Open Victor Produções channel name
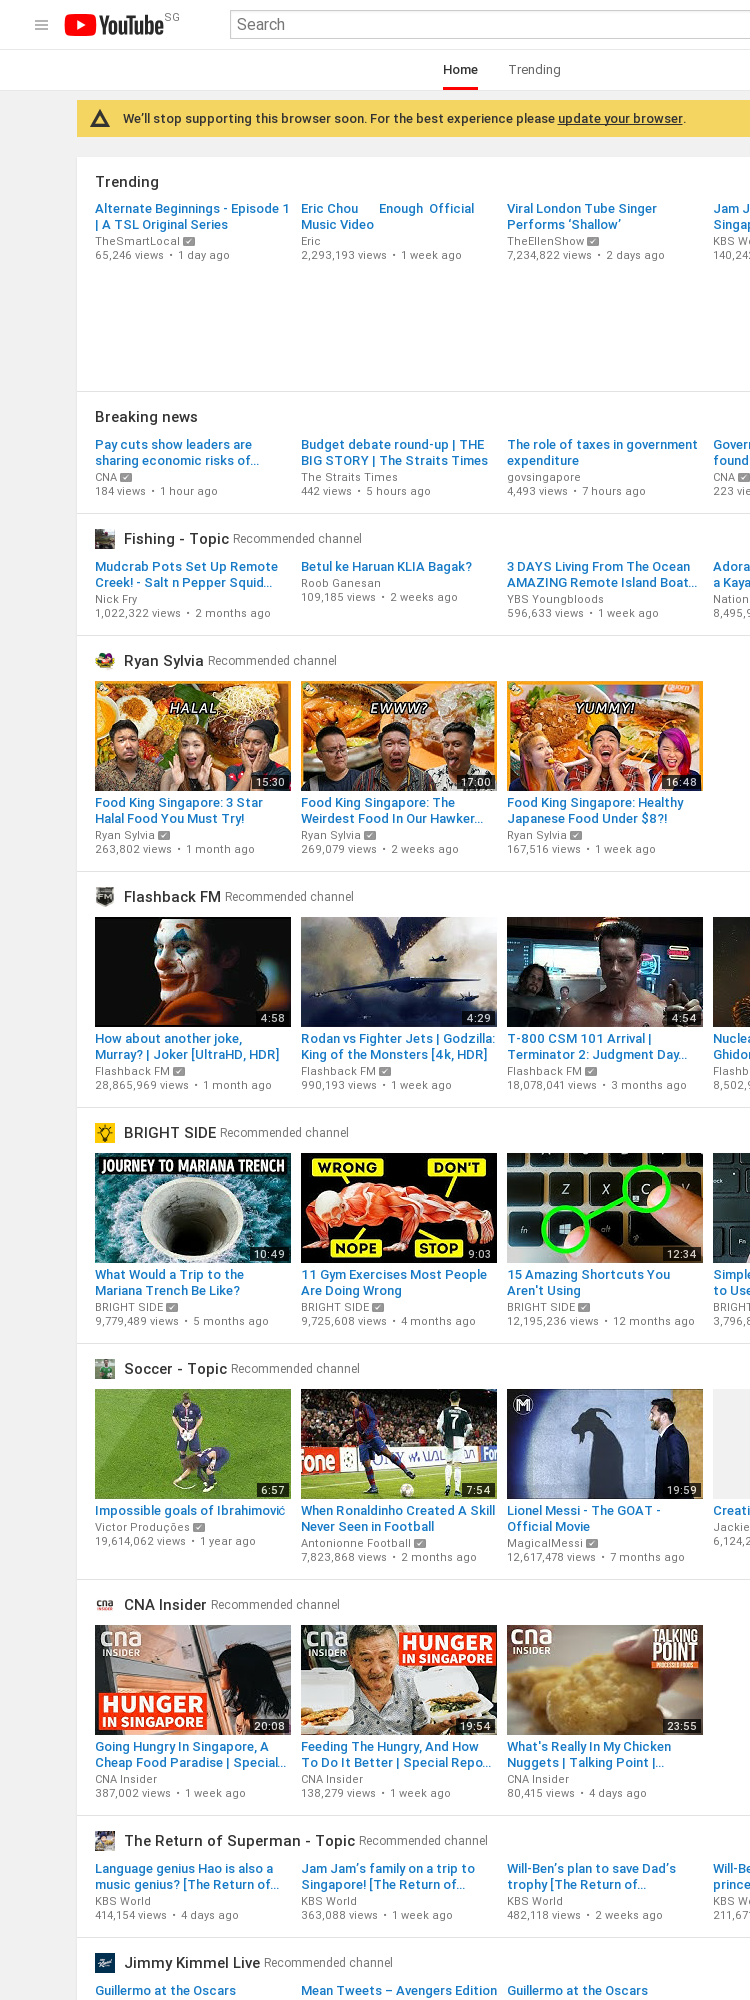The image size is (750, 2000). click(143, 1528)
